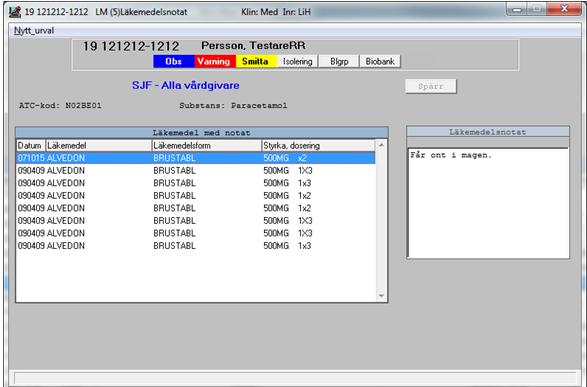The width and height of the screenshot is (587, 387).
Task: Click the 'ATC-kod: N02BE01' text
Action: [x=60, y=106]
